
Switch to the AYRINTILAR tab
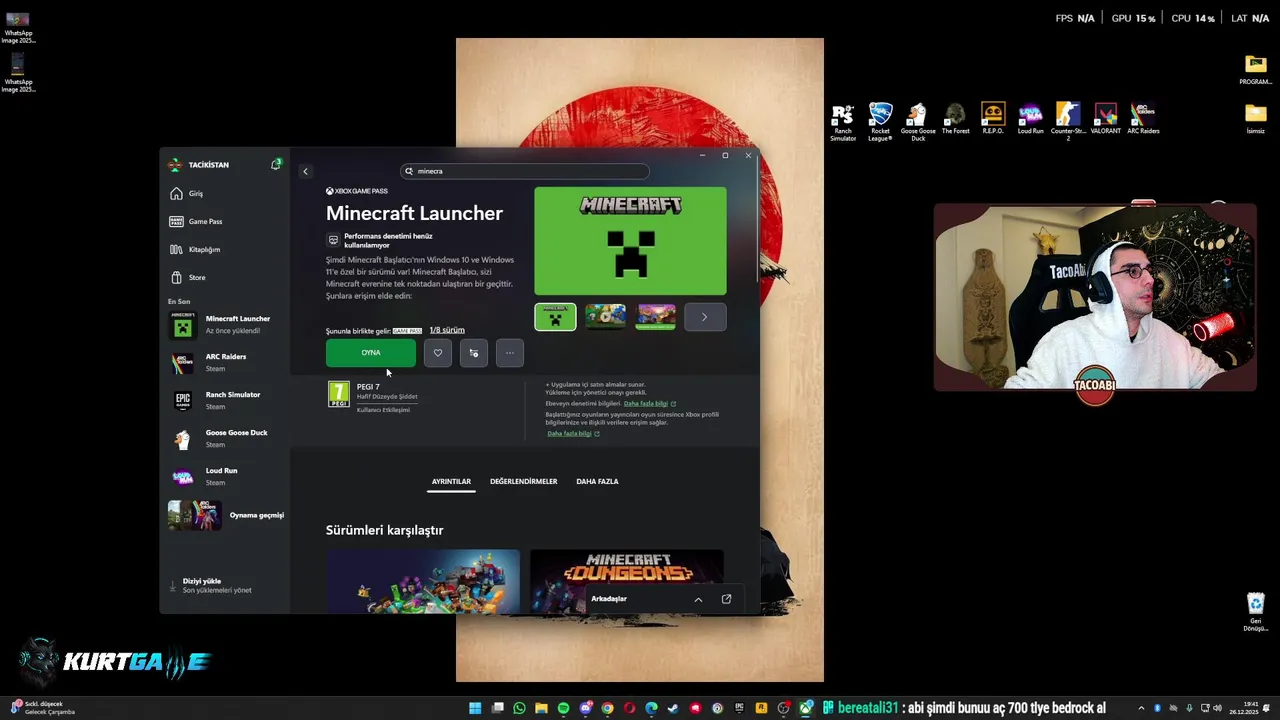click(x=451, y=482)
